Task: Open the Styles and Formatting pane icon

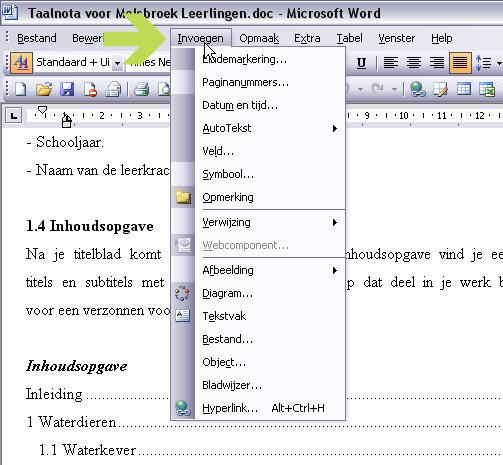Action: (x=21, y=62)
